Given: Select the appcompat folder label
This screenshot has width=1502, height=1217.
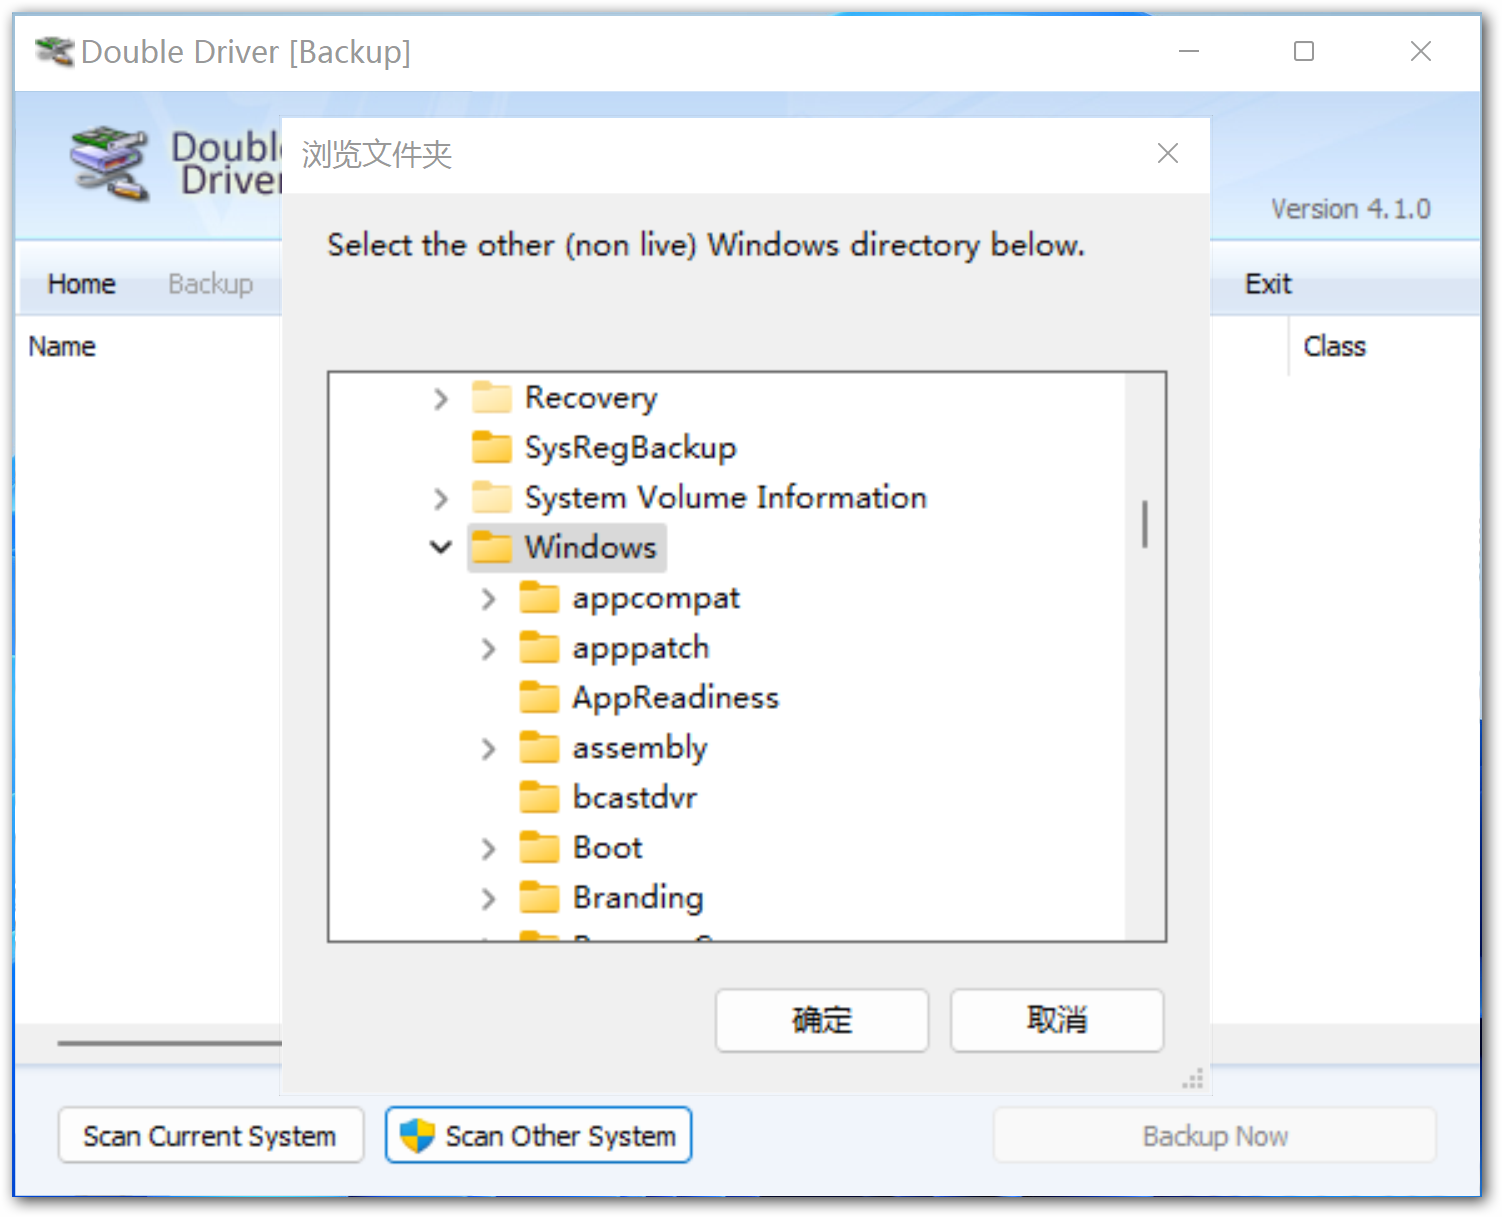Looking at the screenshot, I should [656, 598].
